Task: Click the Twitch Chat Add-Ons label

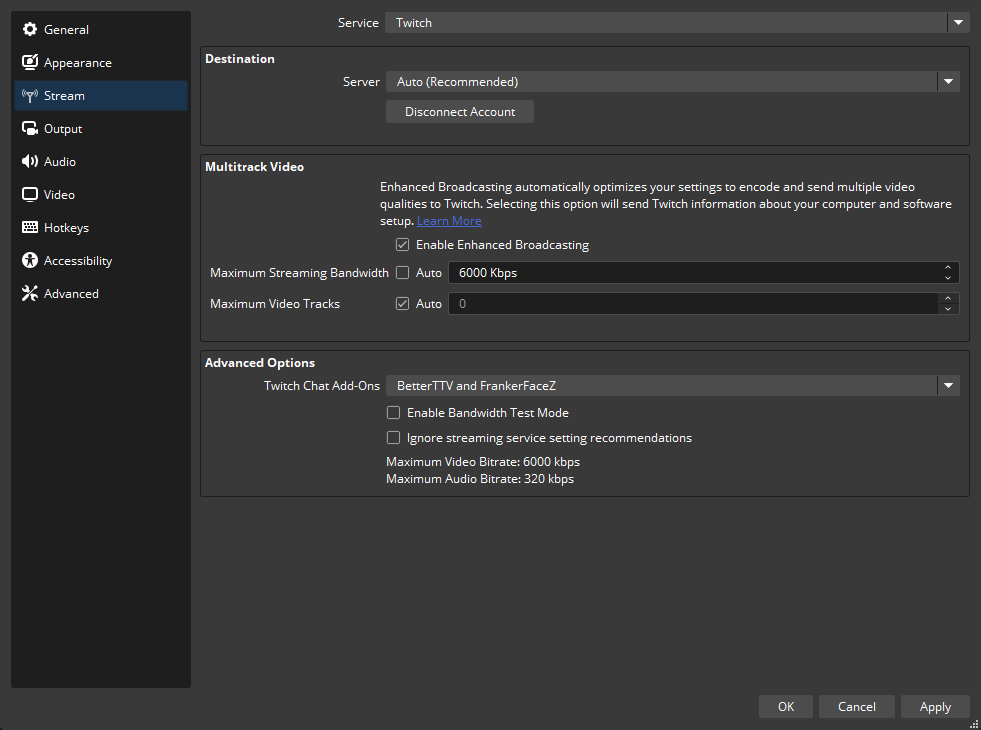Action: pyautogui.click(x=322, y=385)
